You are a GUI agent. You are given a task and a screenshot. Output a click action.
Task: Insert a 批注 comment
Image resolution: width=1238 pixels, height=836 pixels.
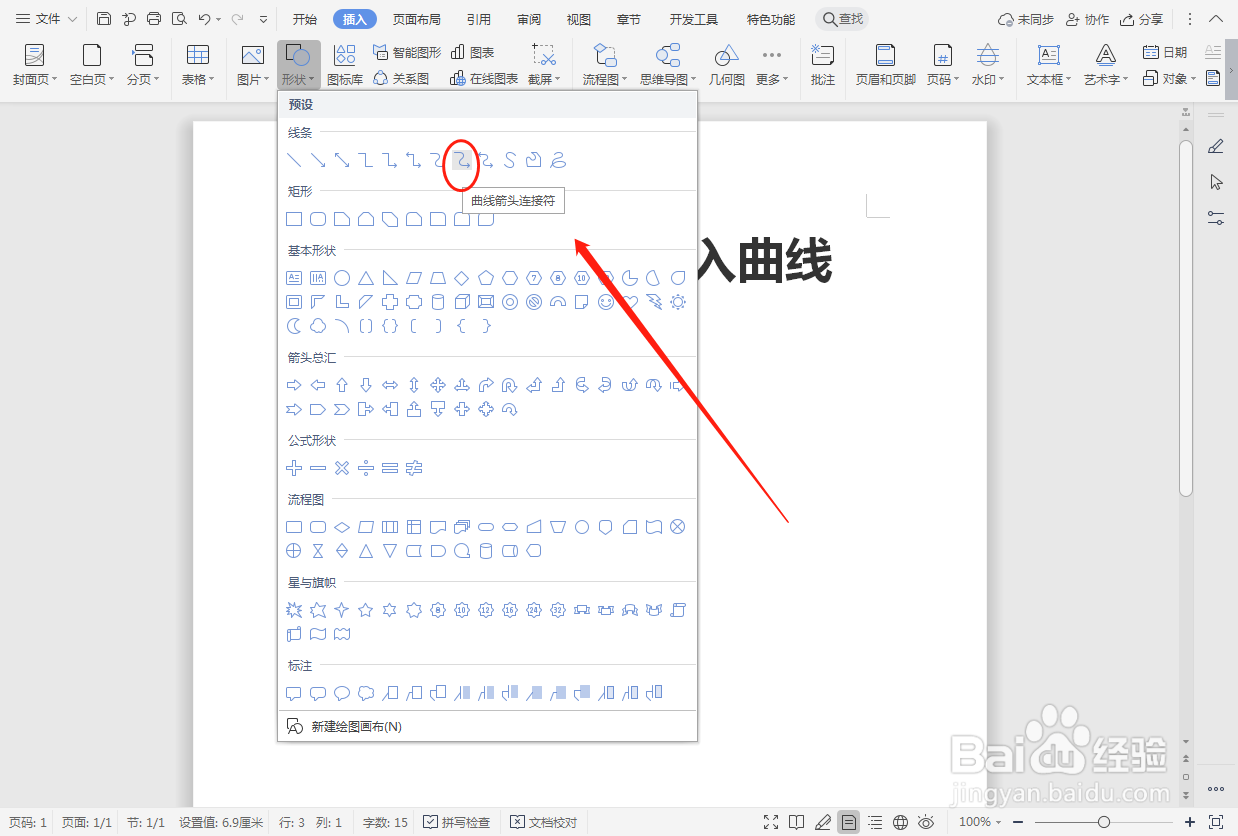click(x=823, y=66)
